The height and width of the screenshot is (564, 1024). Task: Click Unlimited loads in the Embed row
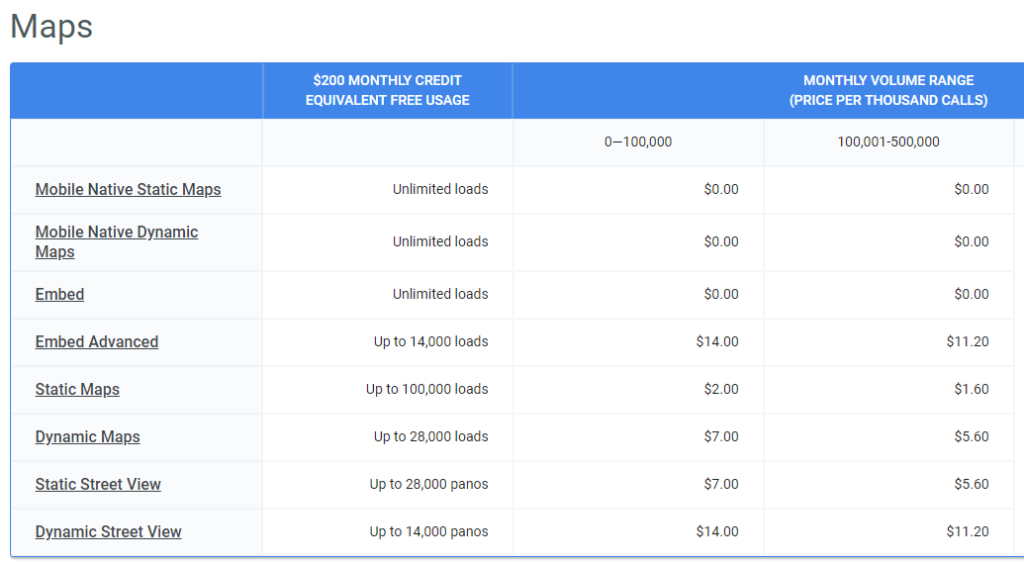point(440,294)
